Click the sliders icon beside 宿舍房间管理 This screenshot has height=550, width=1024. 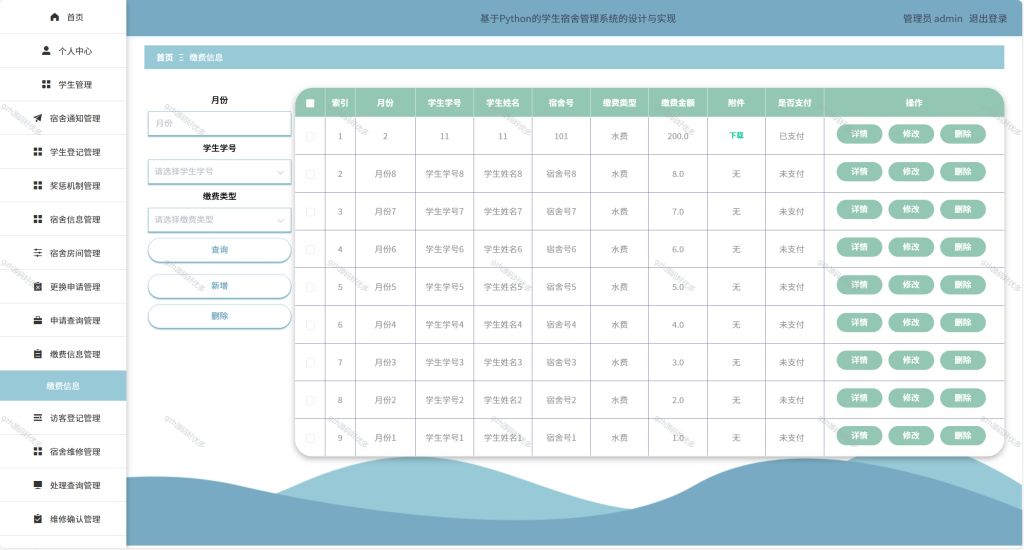click(38, 253)
